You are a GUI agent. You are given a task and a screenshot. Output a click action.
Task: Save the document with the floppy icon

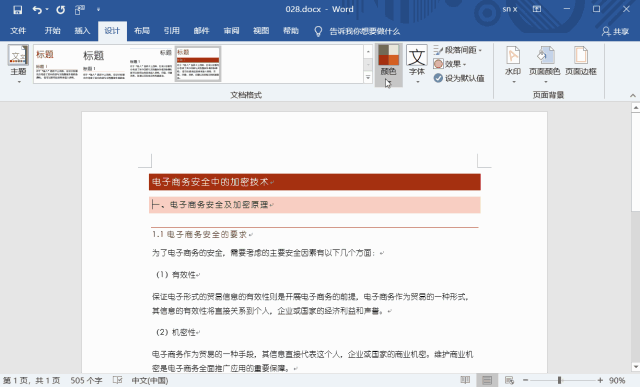pyautogui.click(x=18, y=9)
